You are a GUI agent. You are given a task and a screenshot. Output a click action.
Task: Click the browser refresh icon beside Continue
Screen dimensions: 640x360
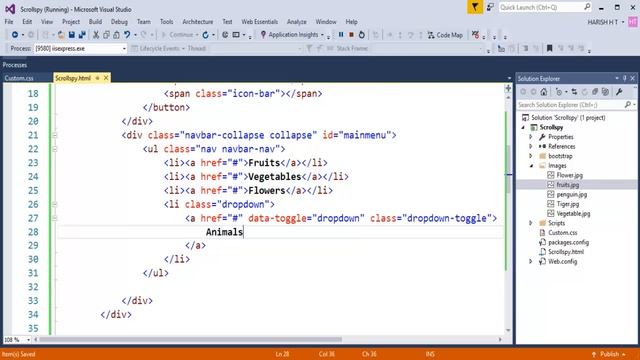tap(205, 35)
